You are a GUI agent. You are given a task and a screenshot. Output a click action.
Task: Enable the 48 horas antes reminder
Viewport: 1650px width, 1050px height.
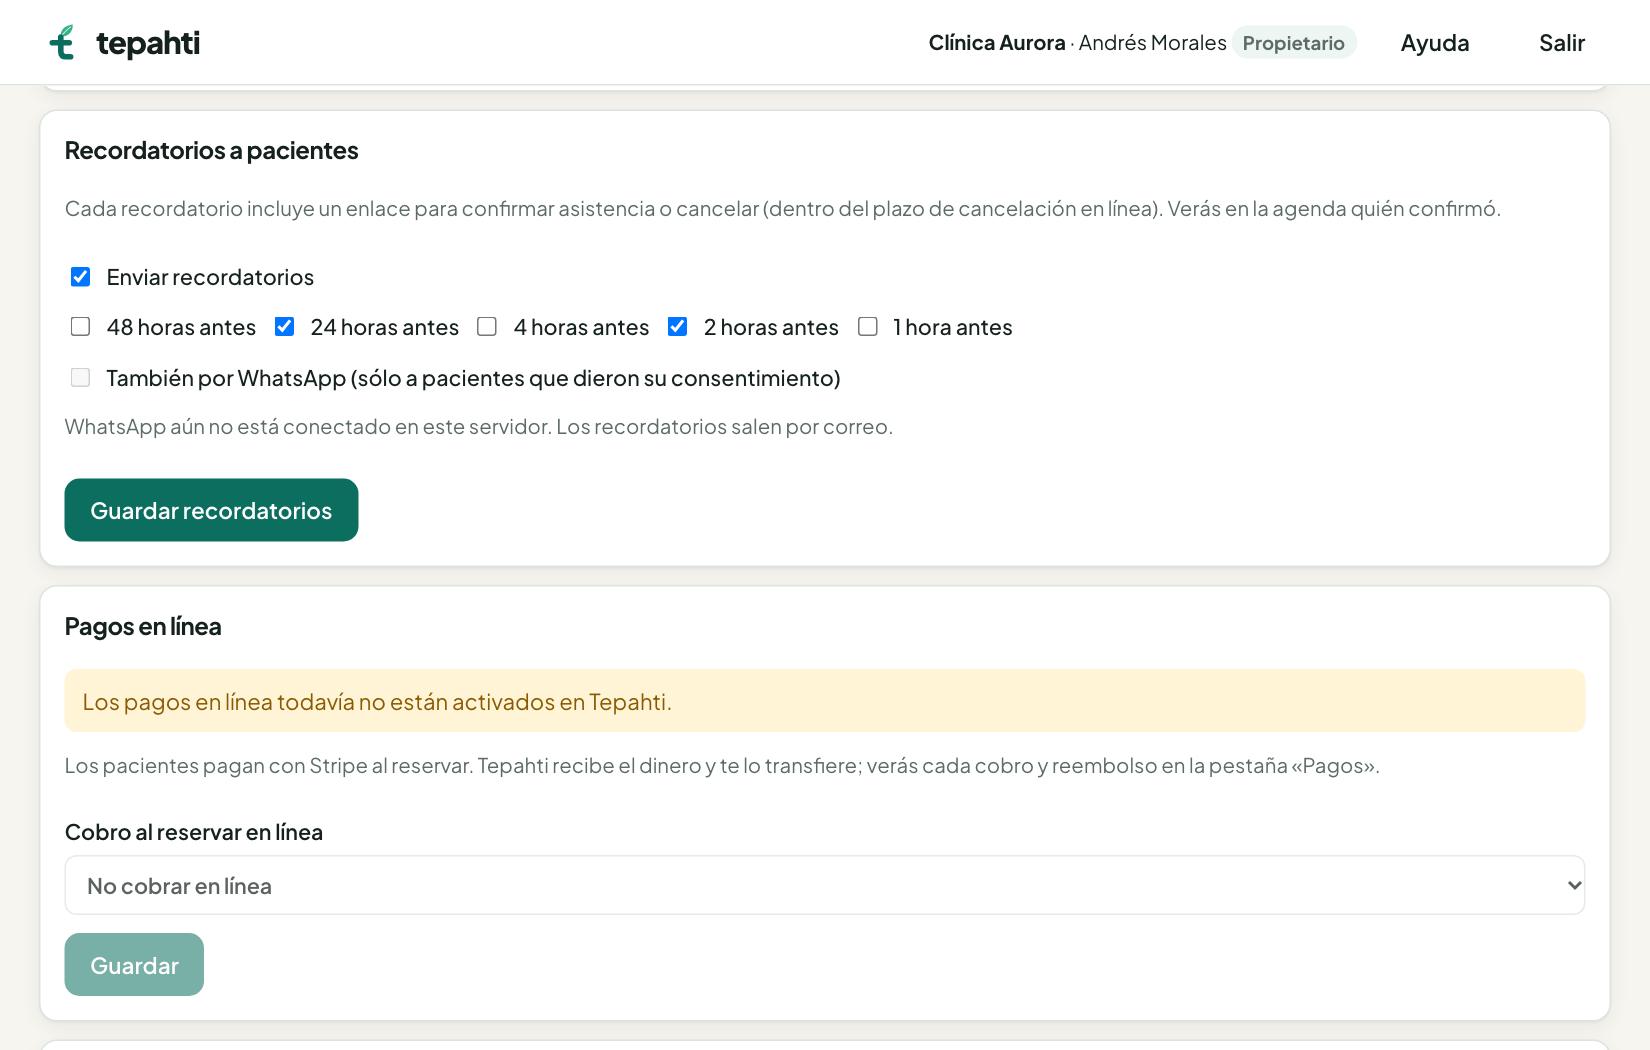(81, 327)
